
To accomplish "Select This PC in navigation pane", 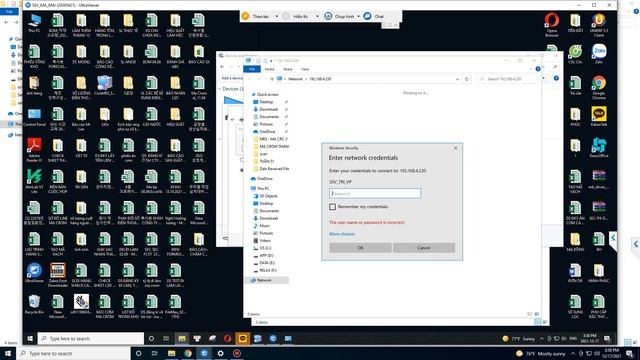I will click(x=263, y=189).
